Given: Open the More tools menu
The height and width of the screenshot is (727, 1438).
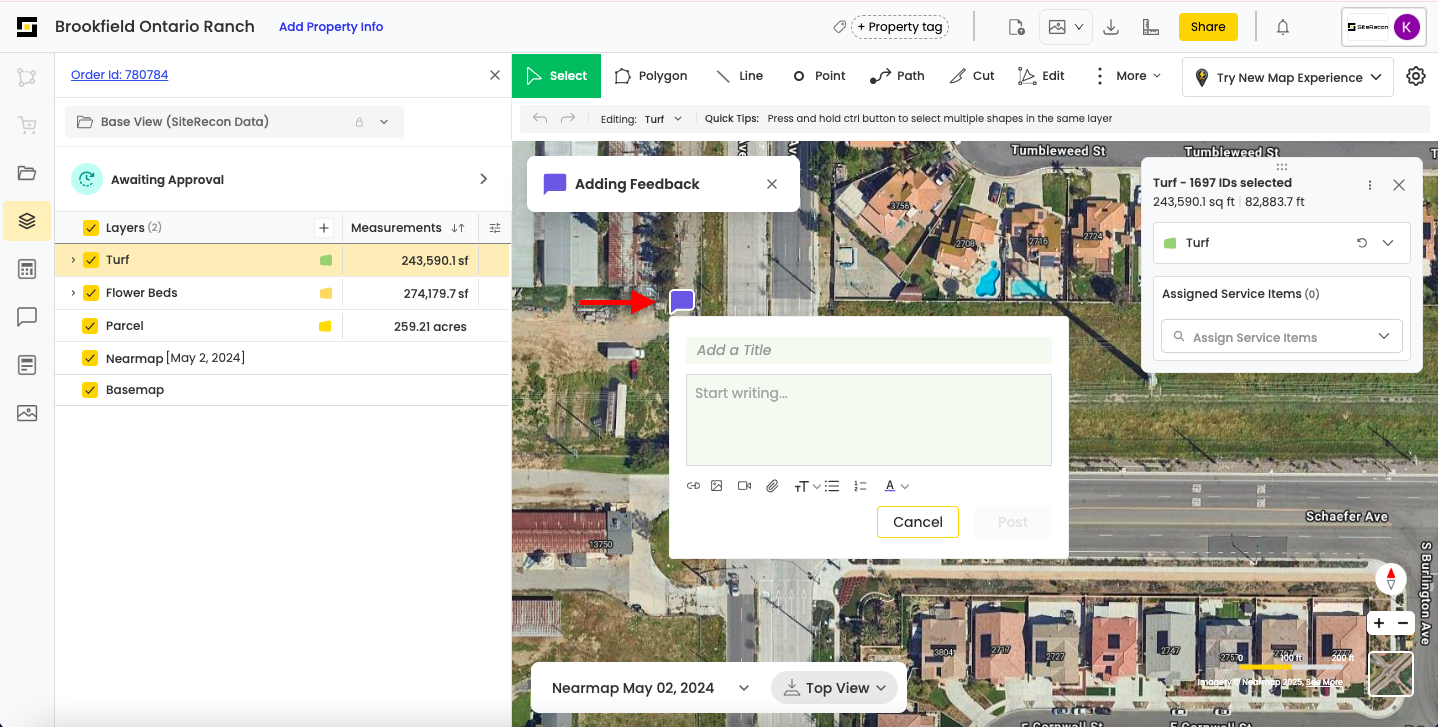Looking at the screenshot, I should pyautogui.click(x=1129, y=76).
